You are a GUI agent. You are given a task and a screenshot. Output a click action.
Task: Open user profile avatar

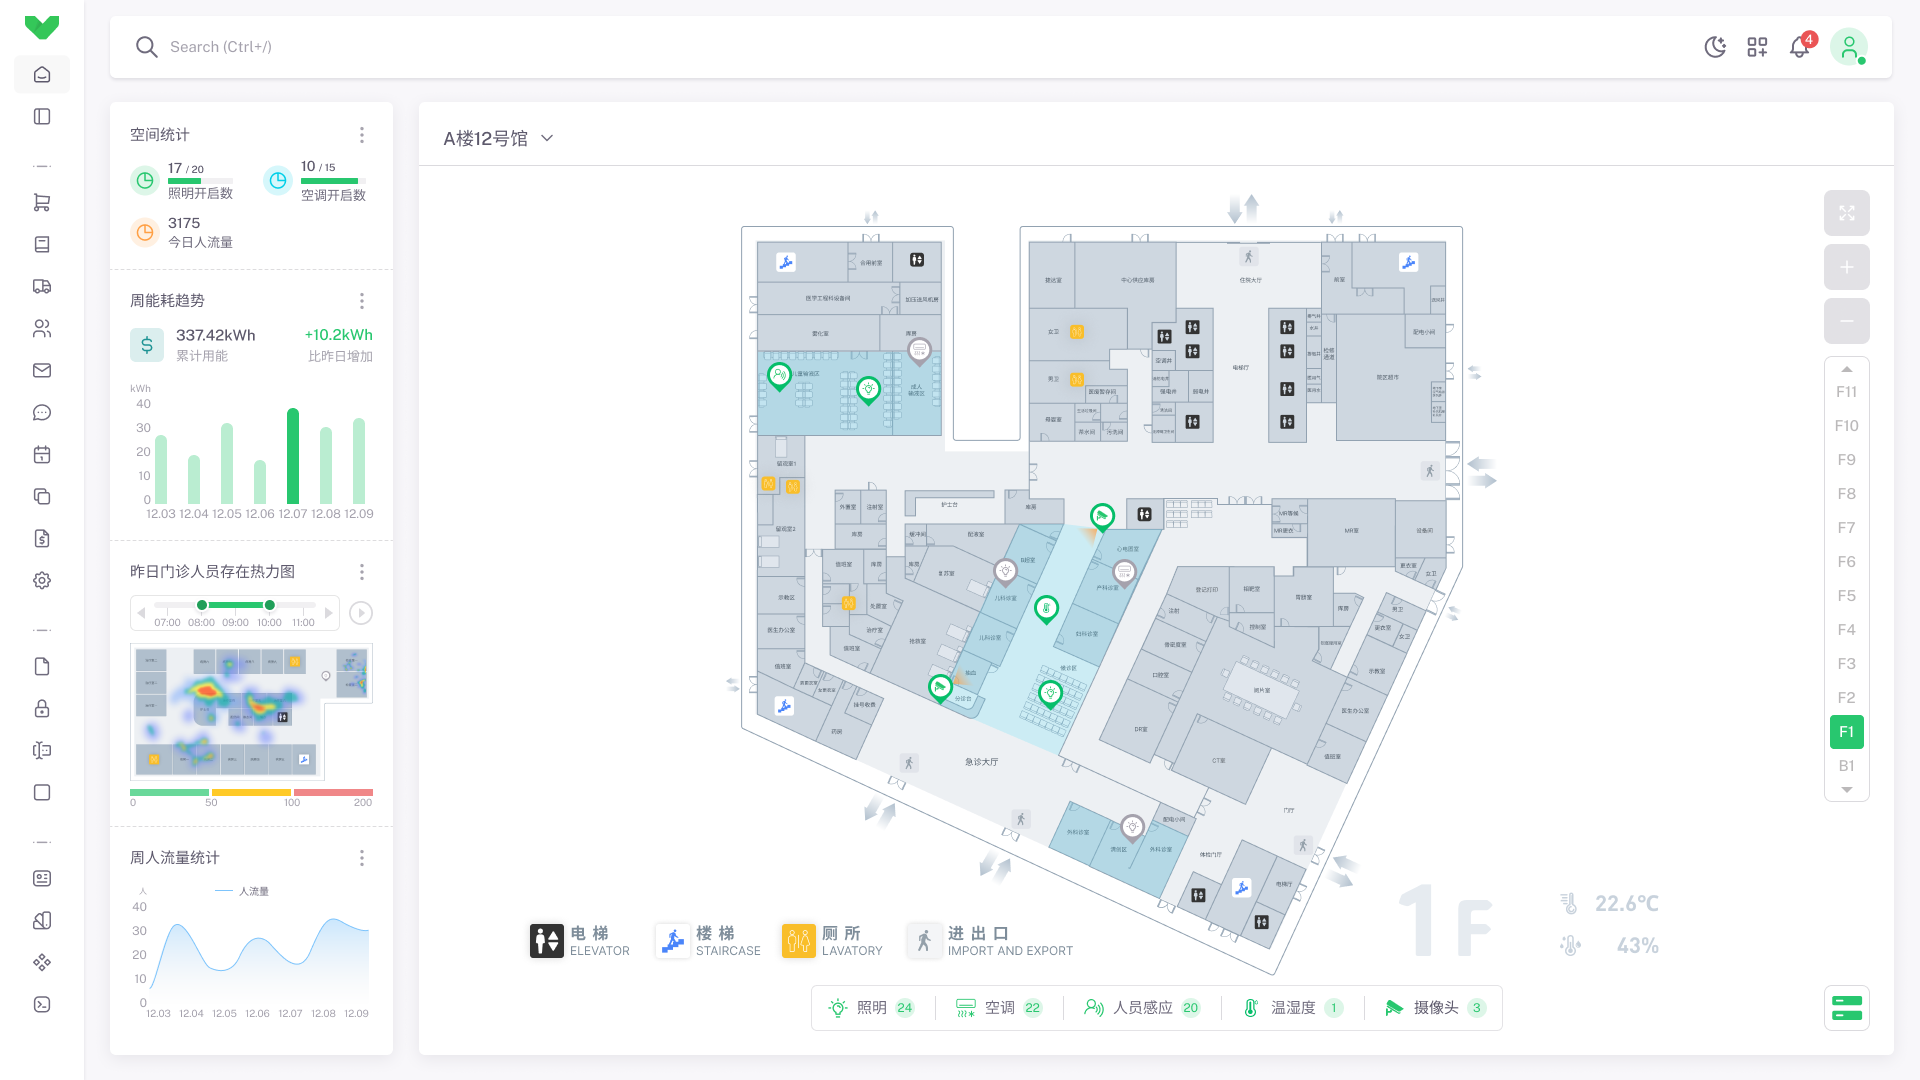(1849, 47)
